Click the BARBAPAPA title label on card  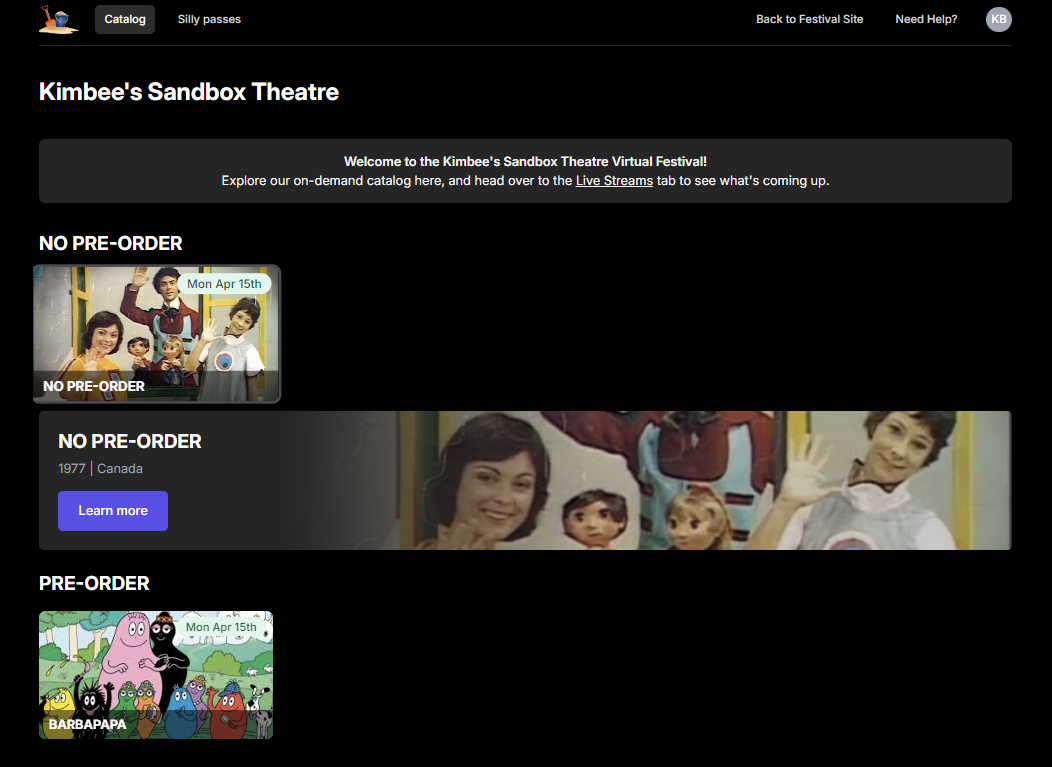(87, 724)
